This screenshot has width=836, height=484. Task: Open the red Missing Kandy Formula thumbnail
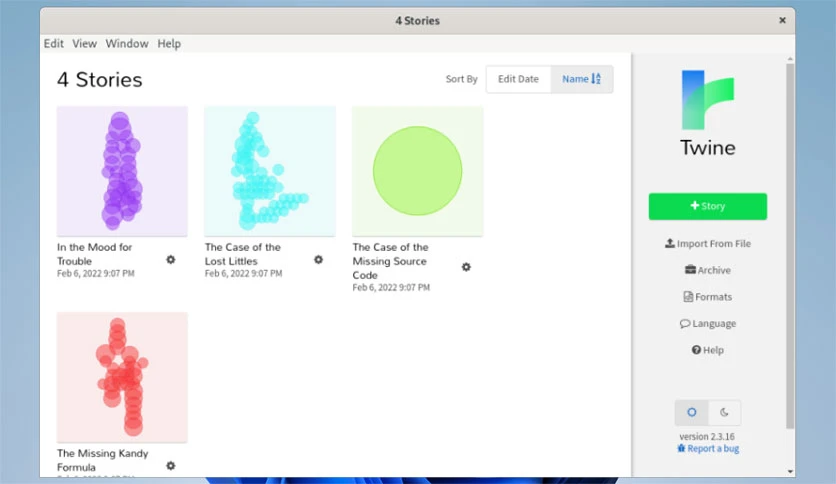122,377
